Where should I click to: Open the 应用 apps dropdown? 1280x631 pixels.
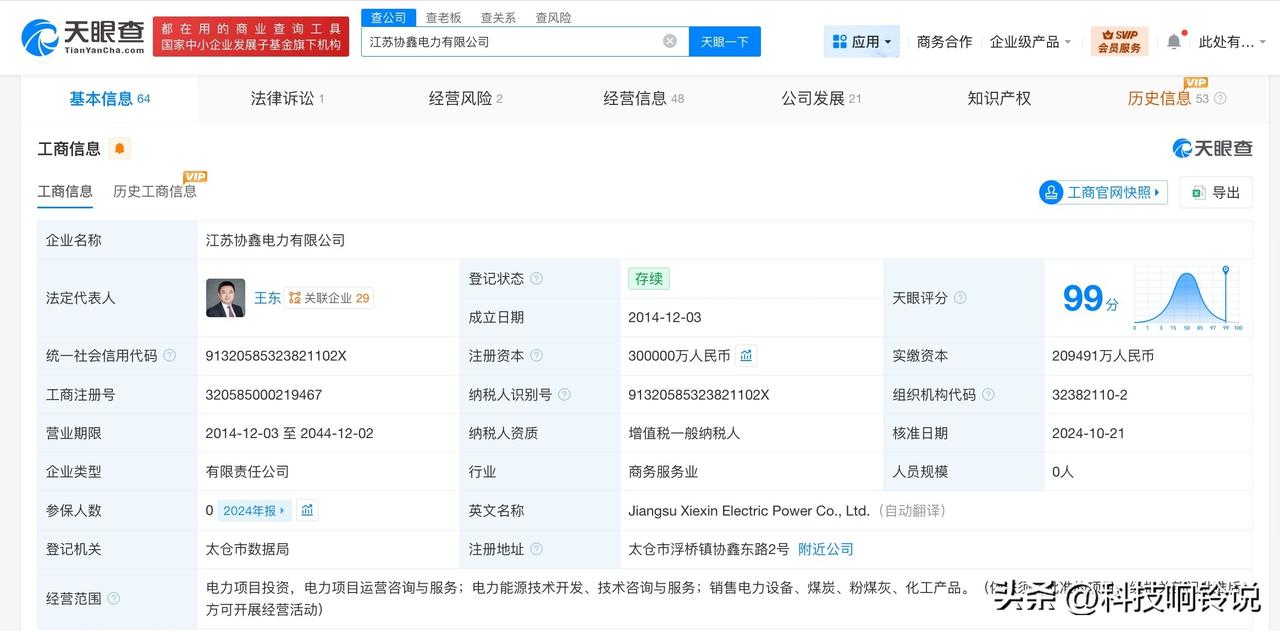pyautogui.click(x=862, y=41)
